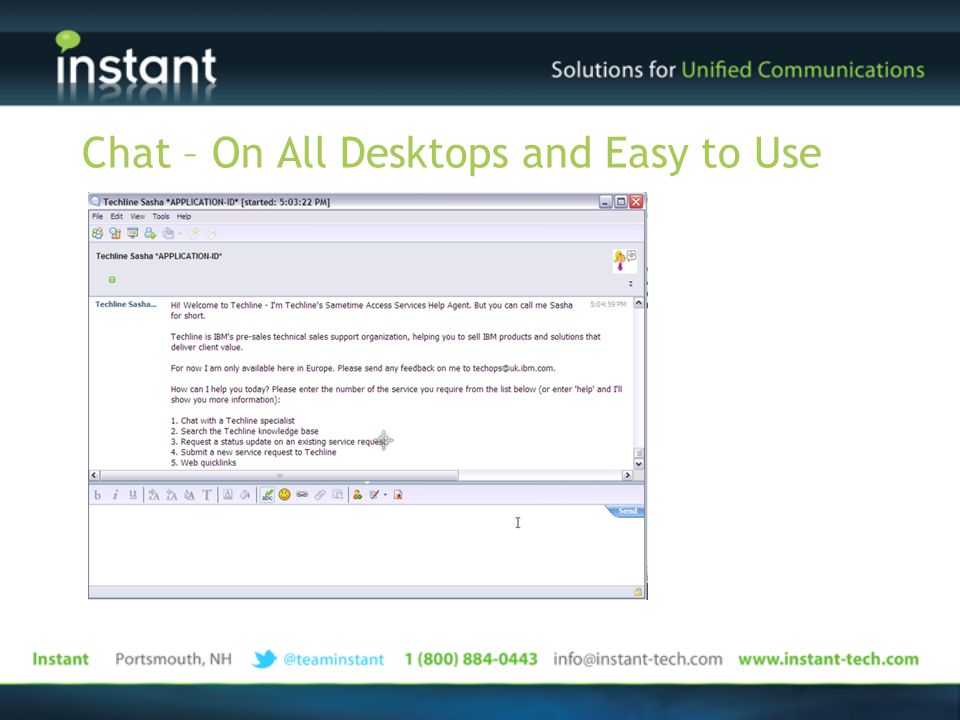
Task: Click the screen sharing monitor icon
Action: point(132,233)
